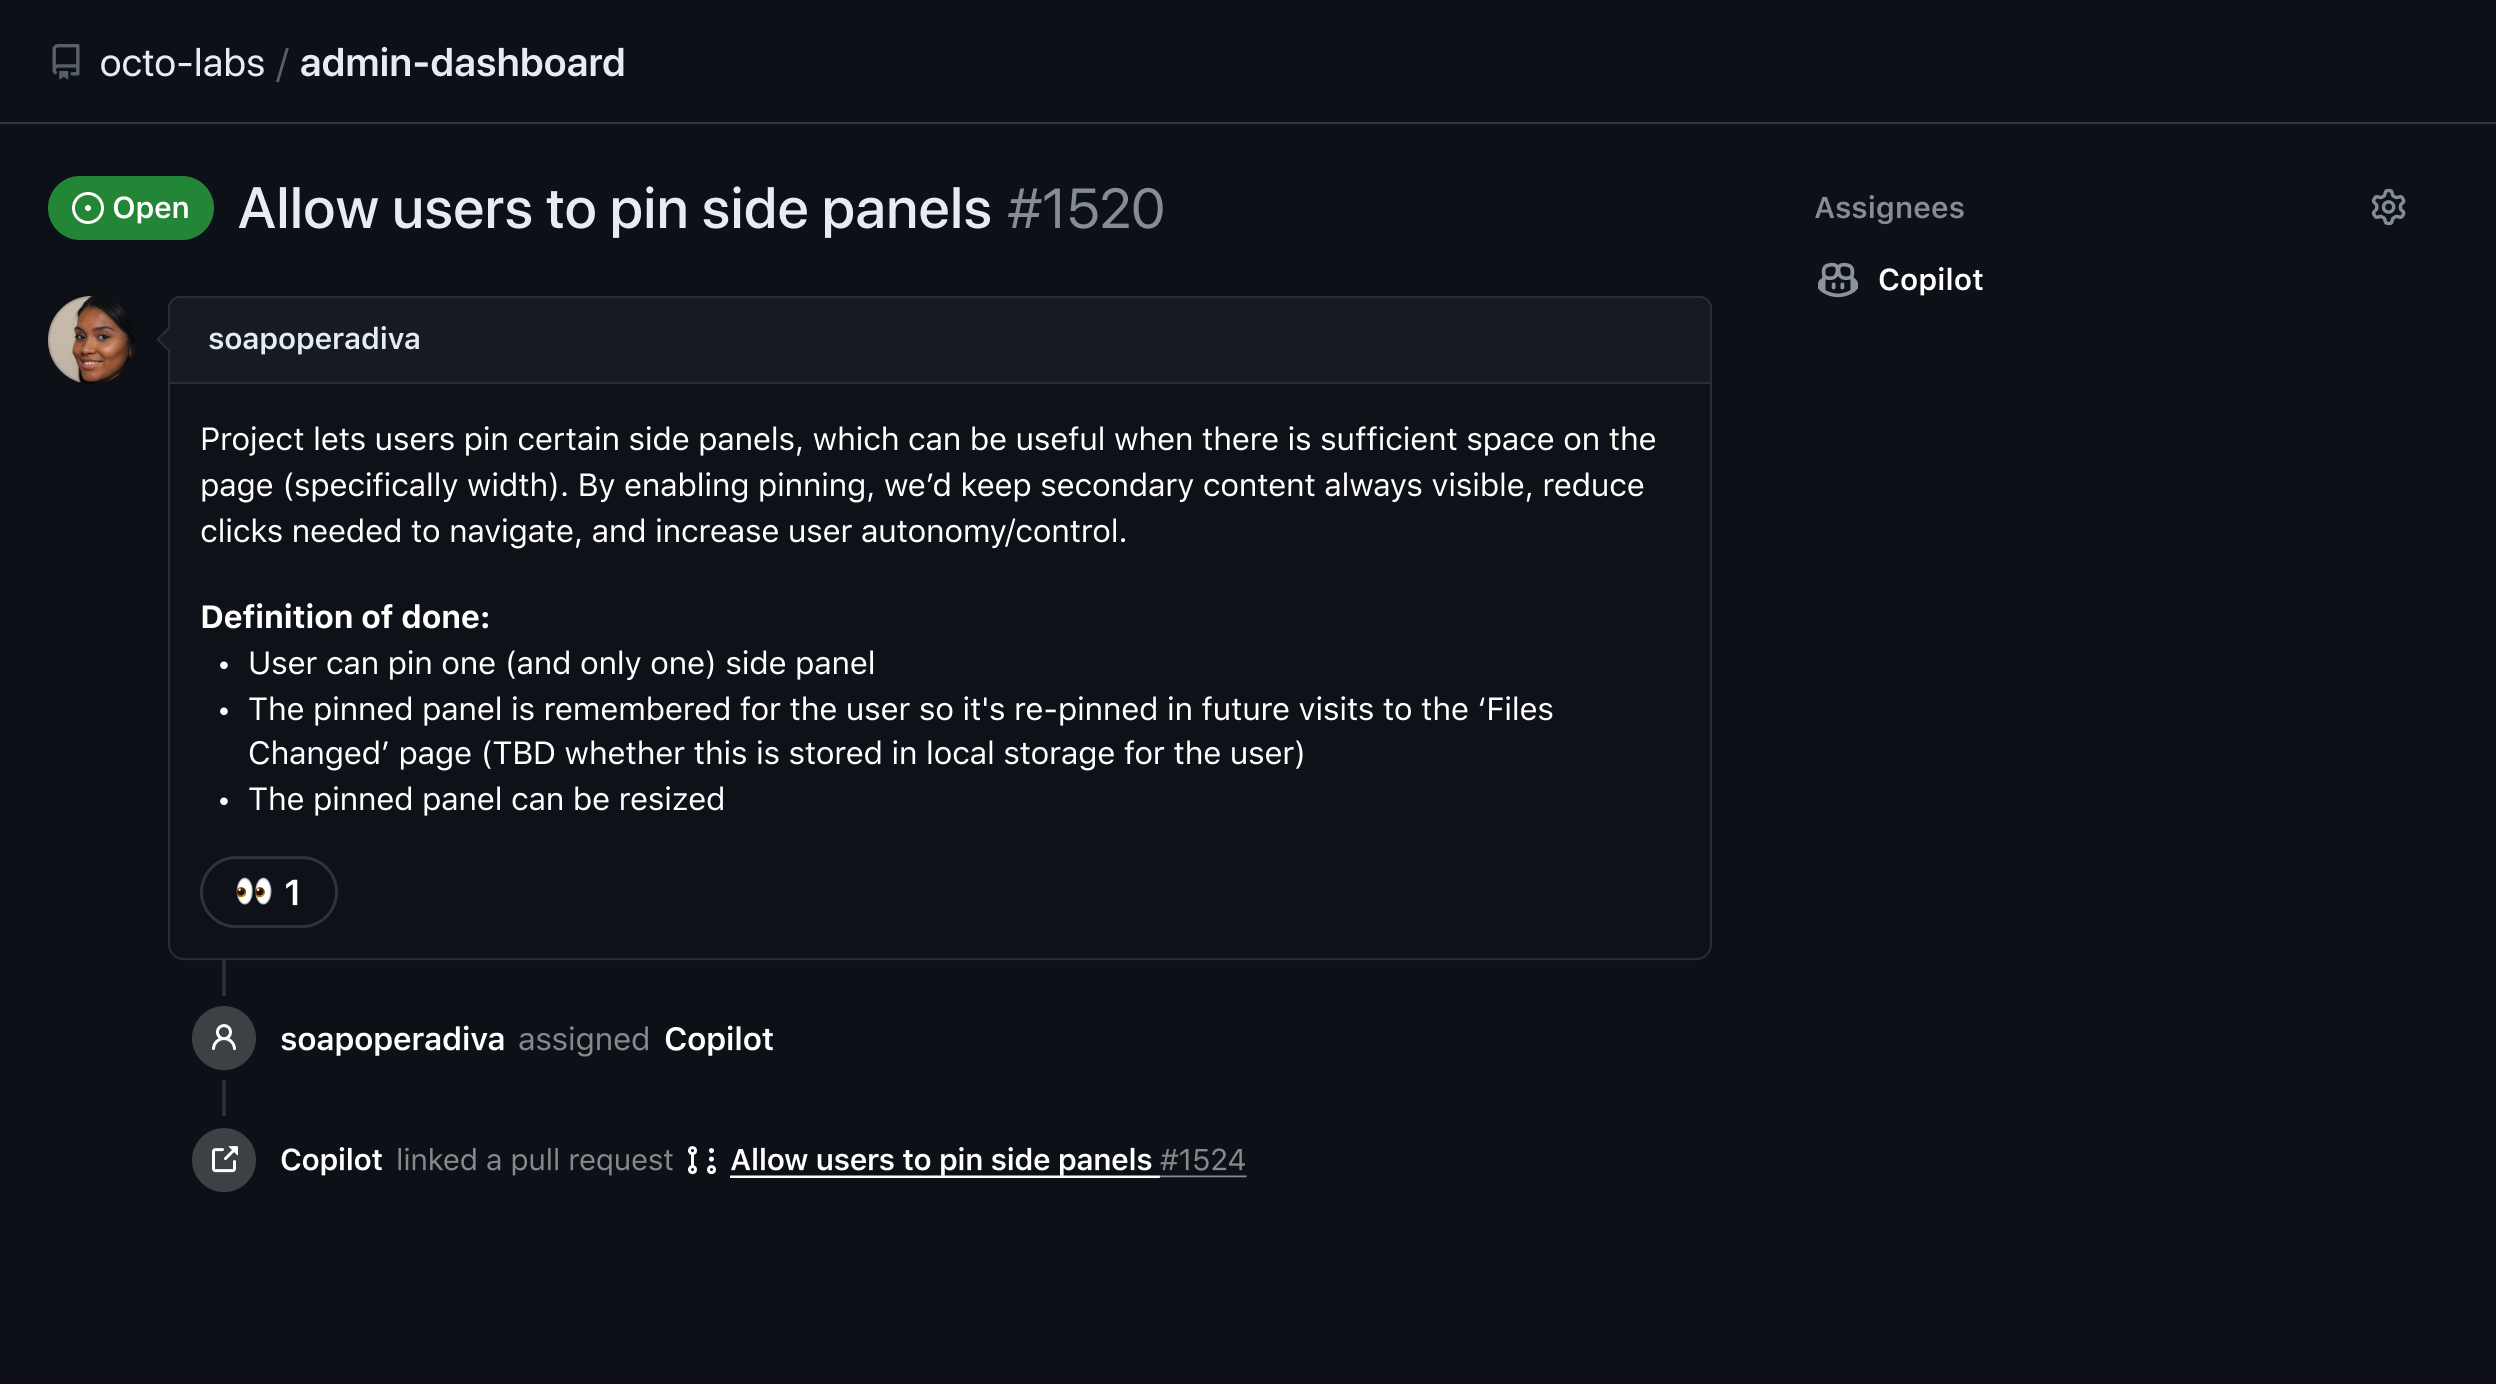Click the Assignees sidebar heading
The height and width of the screenshot is (1384, 2496).
click(1889, 208)
